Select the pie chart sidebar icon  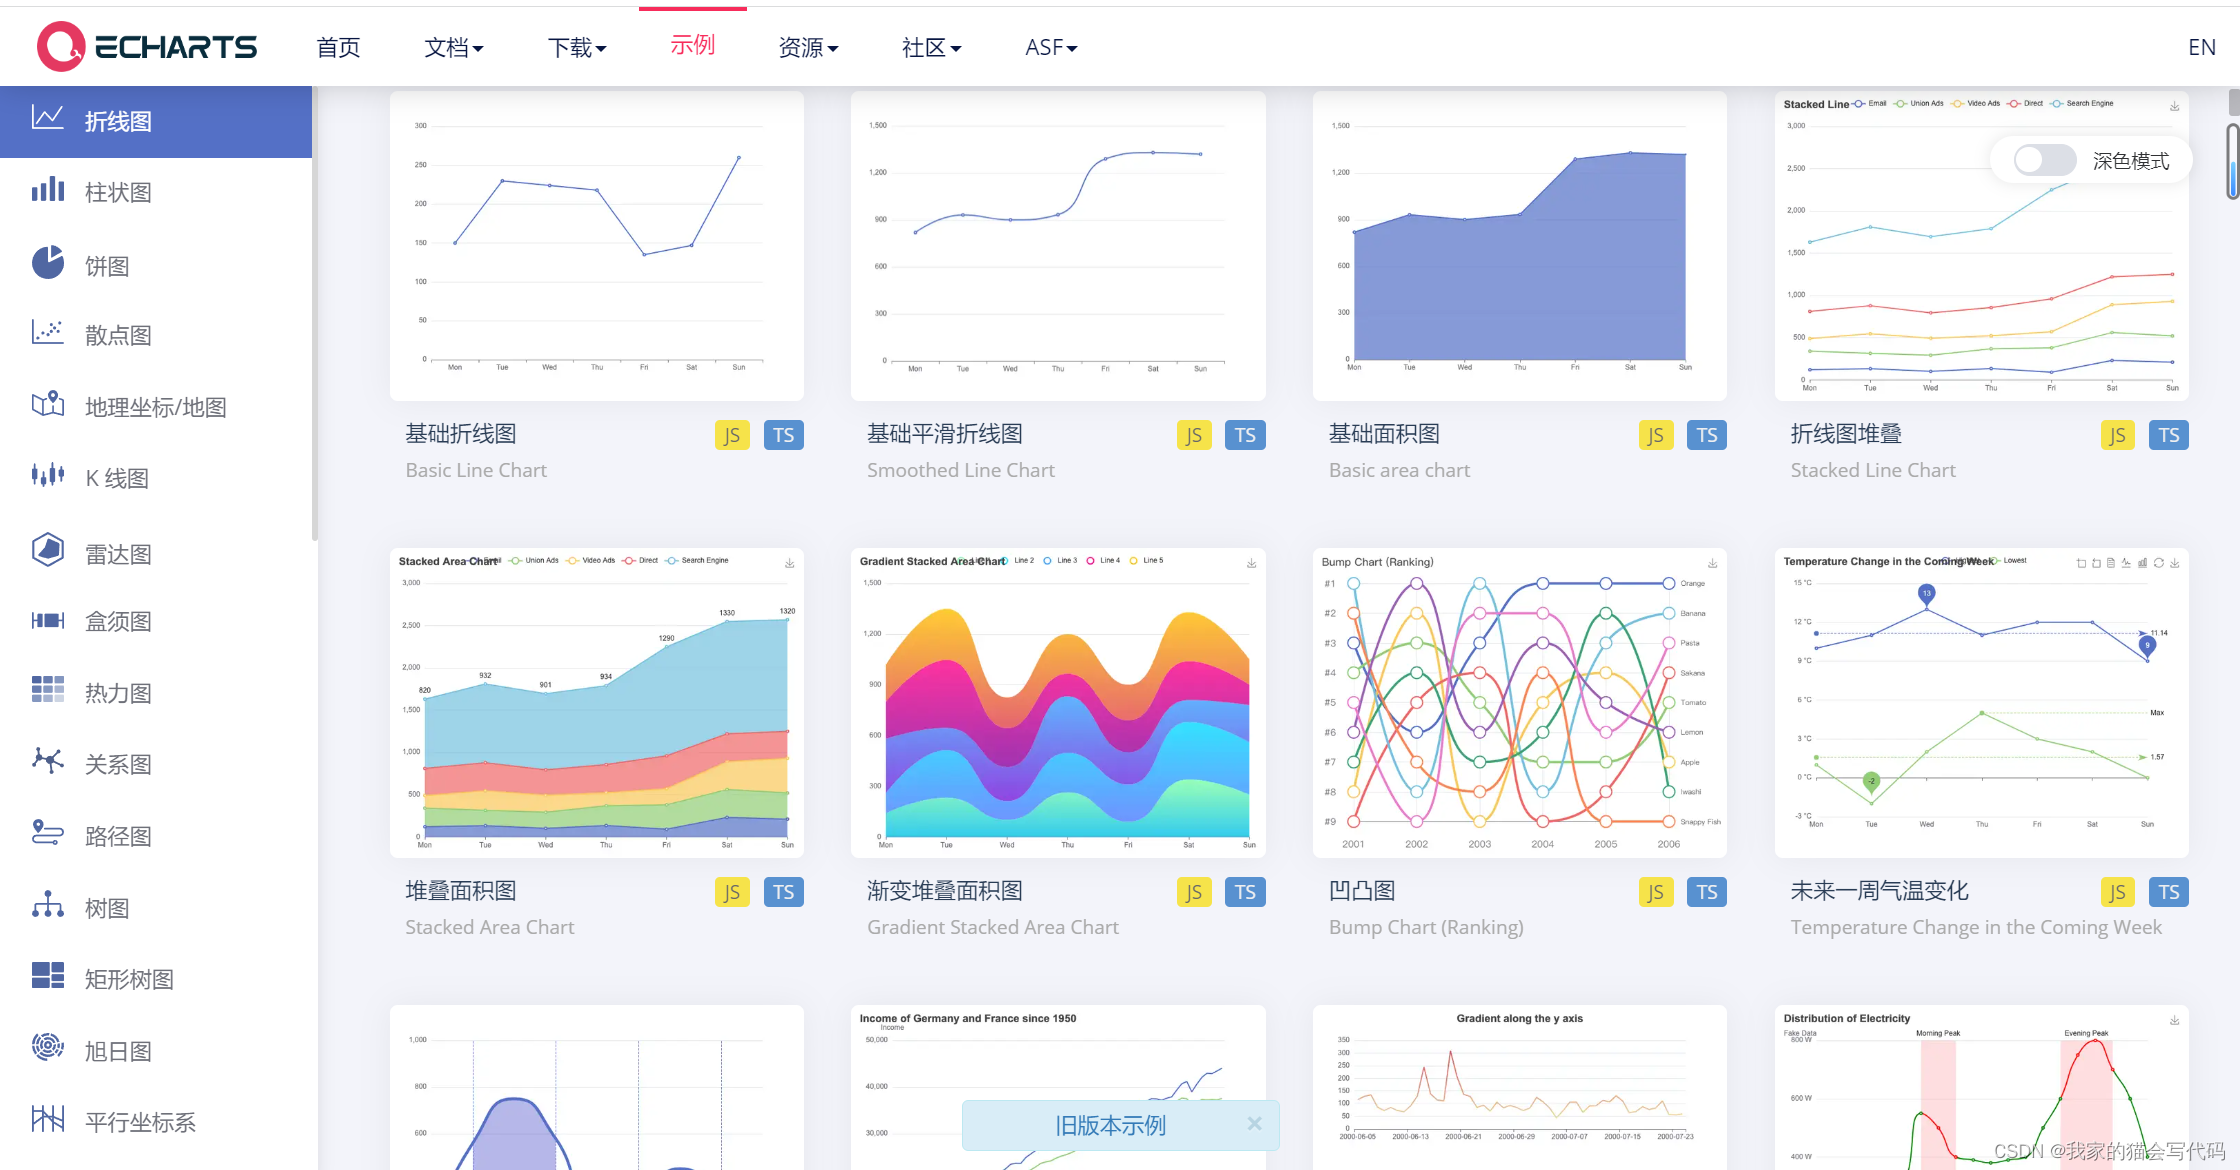point(47,263)
